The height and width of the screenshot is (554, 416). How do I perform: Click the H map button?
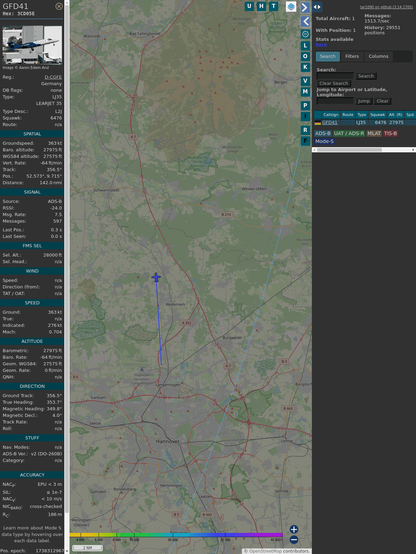click(261, 6)
